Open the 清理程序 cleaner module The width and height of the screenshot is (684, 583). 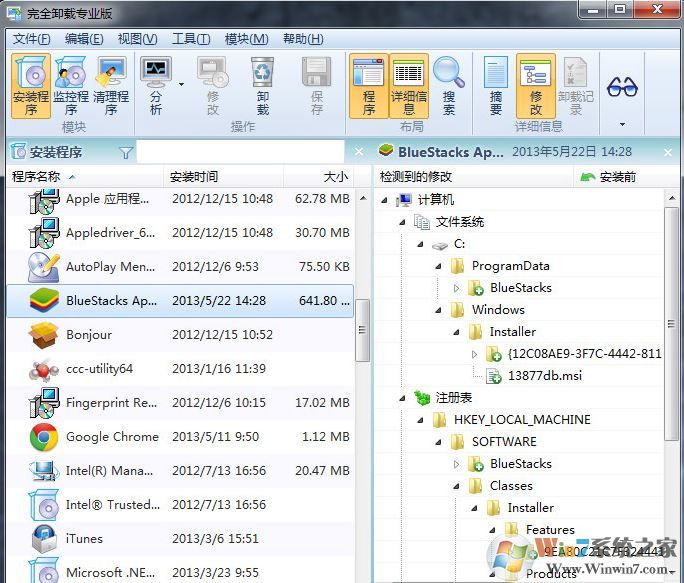click(x=111, y=84)
